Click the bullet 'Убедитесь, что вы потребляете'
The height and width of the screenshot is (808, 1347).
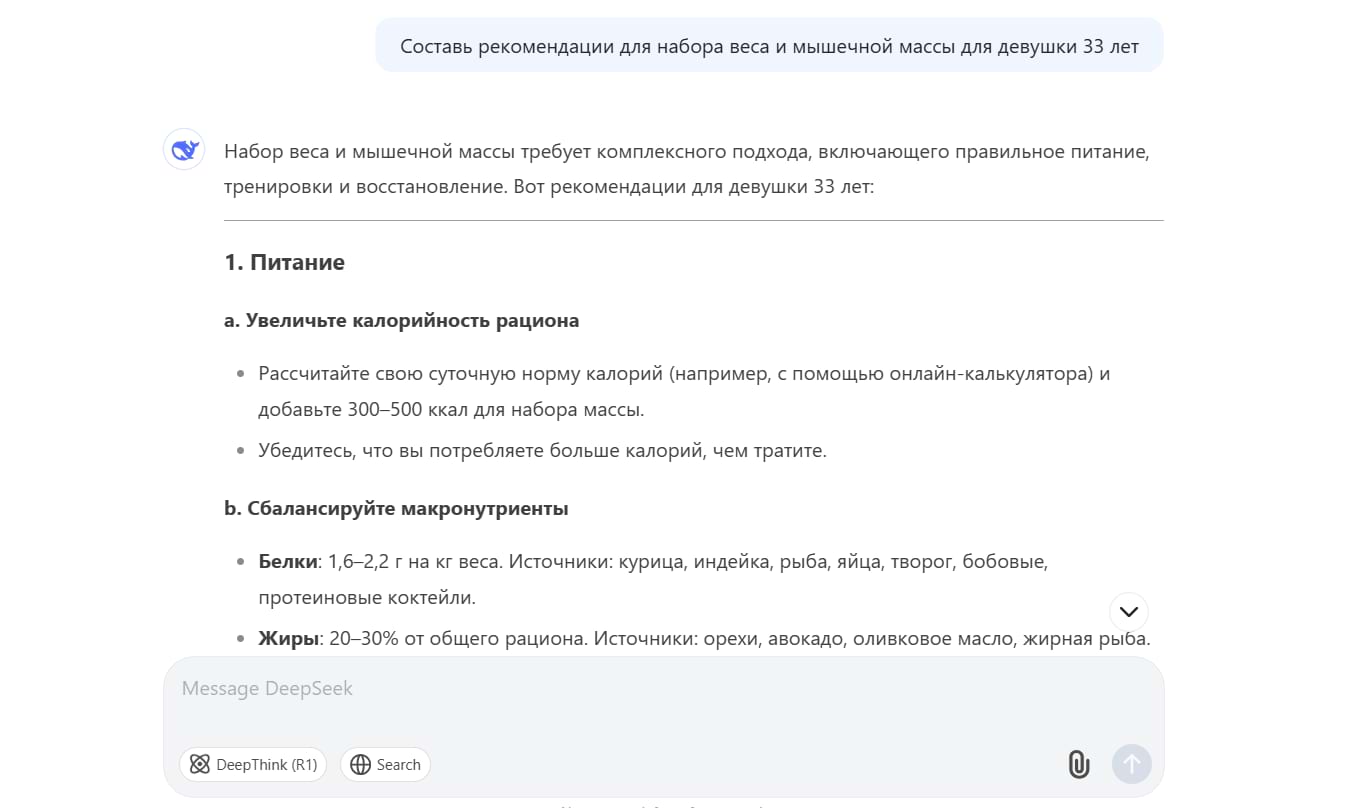542,451
